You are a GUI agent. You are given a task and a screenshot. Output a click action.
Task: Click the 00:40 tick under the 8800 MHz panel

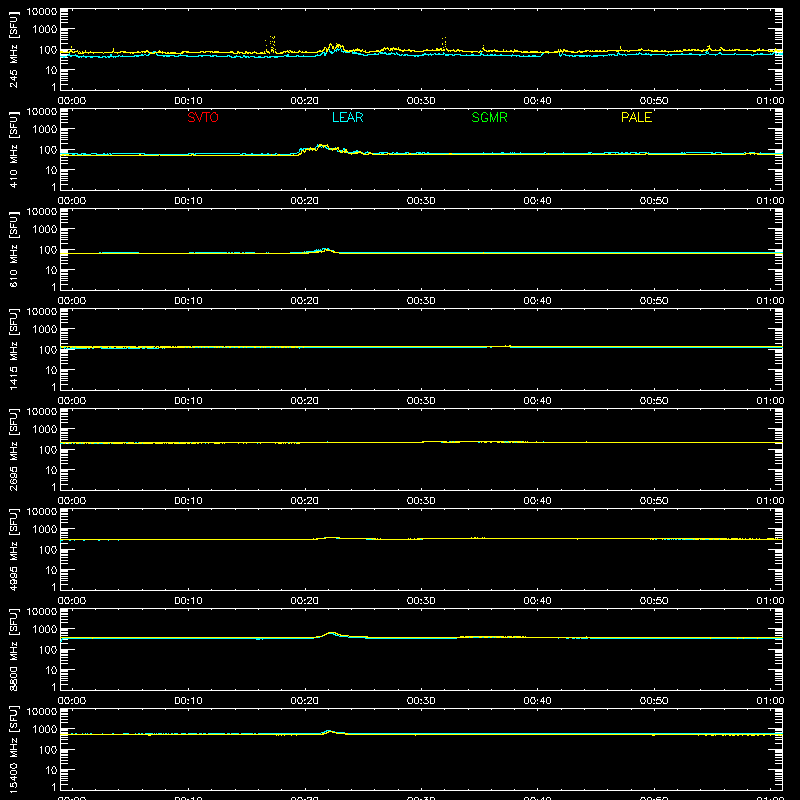537,701
